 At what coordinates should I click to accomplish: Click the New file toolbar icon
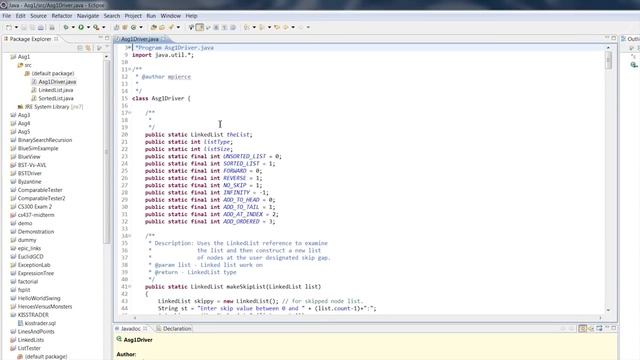(9, 27)
